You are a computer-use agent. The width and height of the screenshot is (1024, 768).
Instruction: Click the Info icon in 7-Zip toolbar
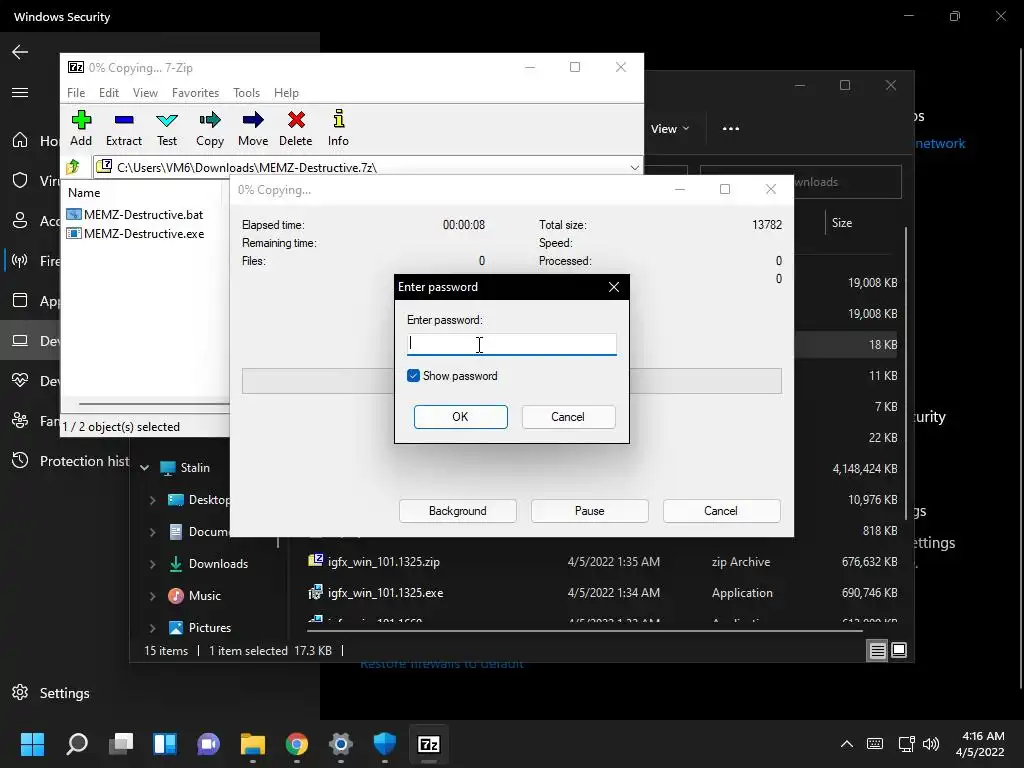338,119
